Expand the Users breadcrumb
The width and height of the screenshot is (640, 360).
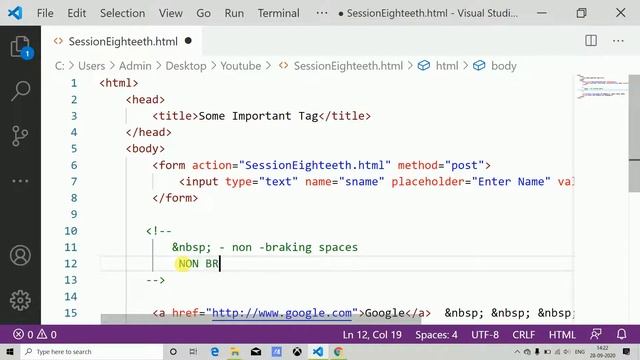[91, 66]
